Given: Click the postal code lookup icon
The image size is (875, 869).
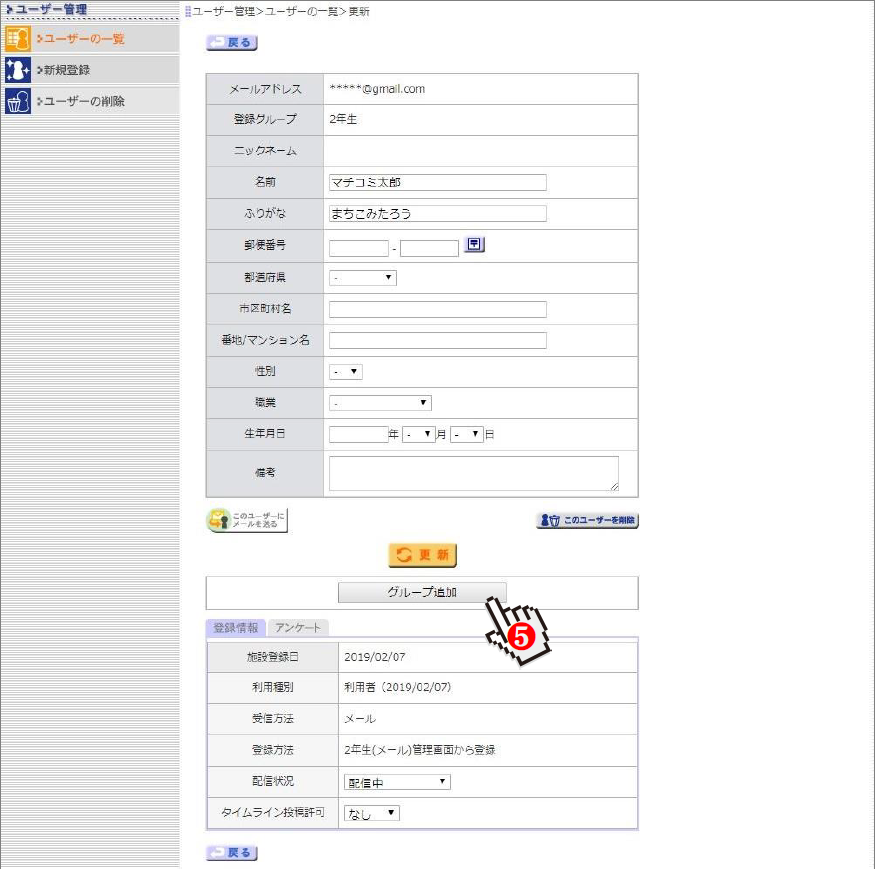Looking at the screenshot, I should (x=475, y=245).
